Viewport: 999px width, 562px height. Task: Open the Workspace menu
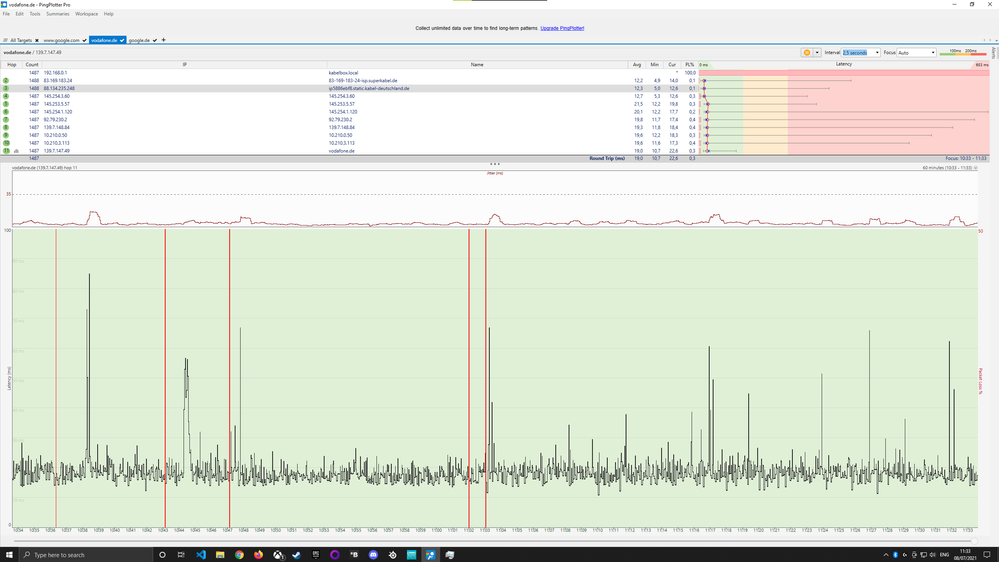tap(86, 14)
